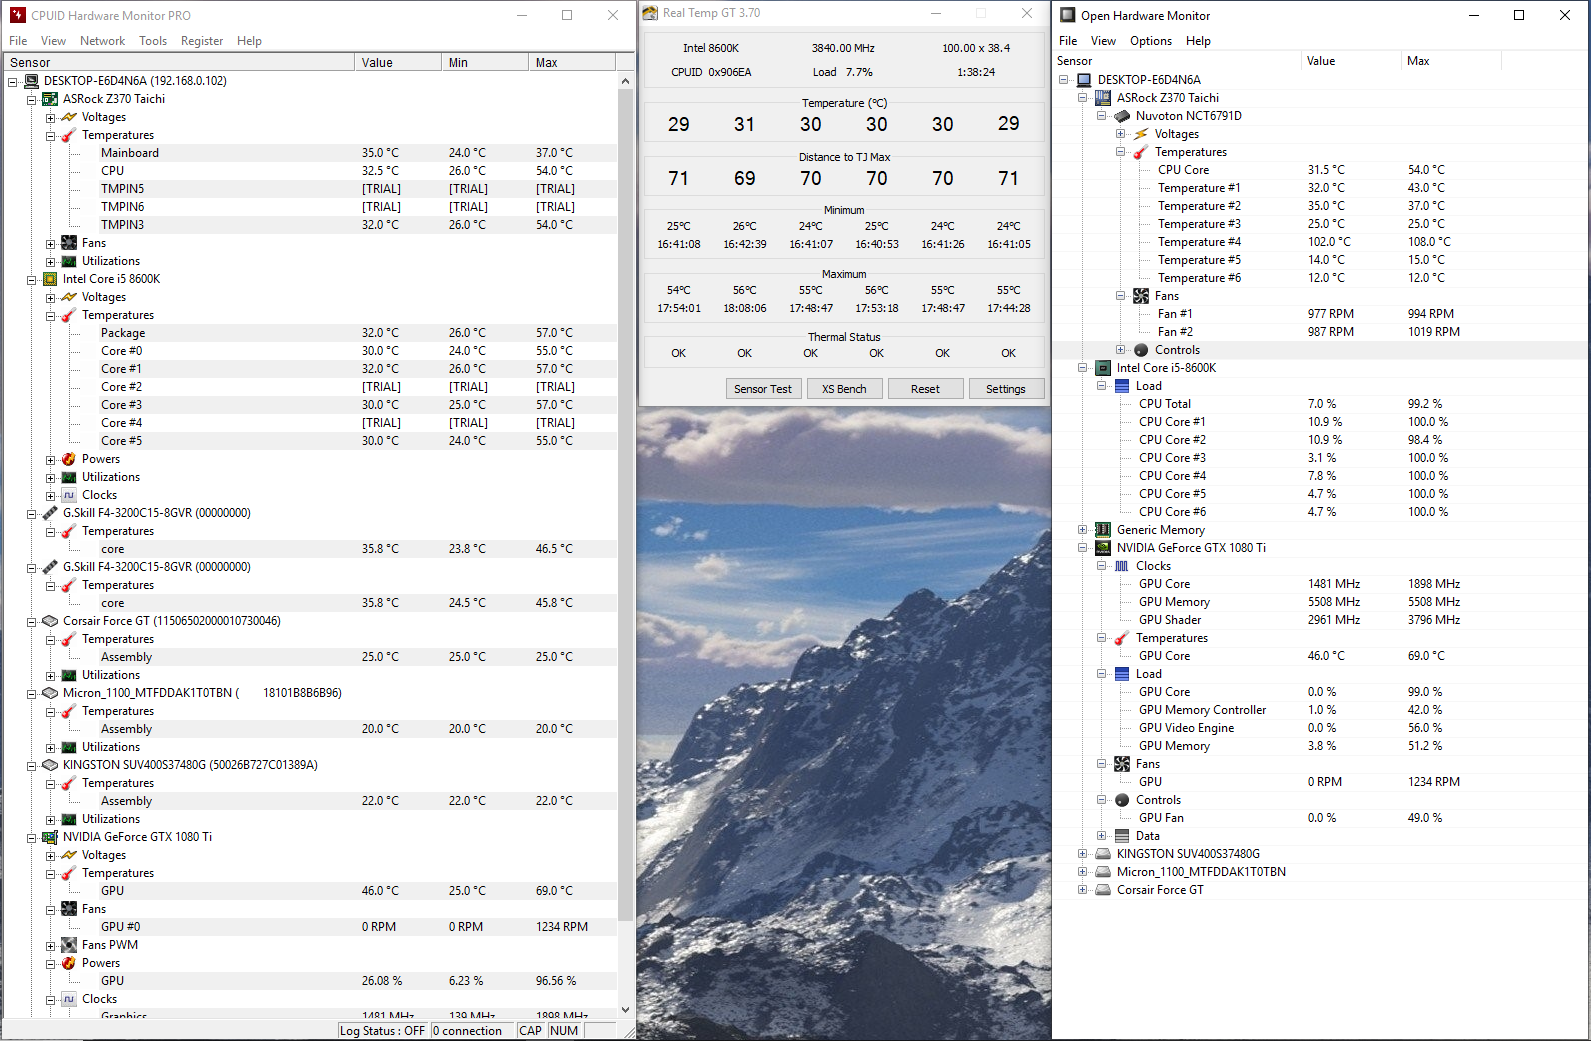Click the GPU Clocks icon in Open Hardware Monitor
The height and width of the screenshot is (1041, 1591).
click(x=1122, y=566)
